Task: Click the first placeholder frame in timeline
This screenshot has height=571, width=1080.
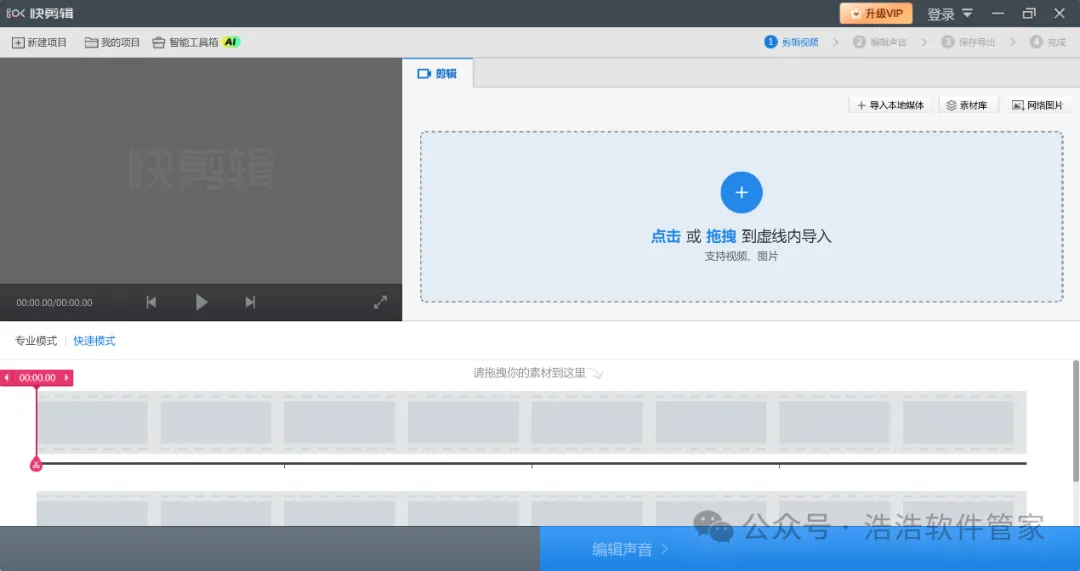Action: pos(92,422)
